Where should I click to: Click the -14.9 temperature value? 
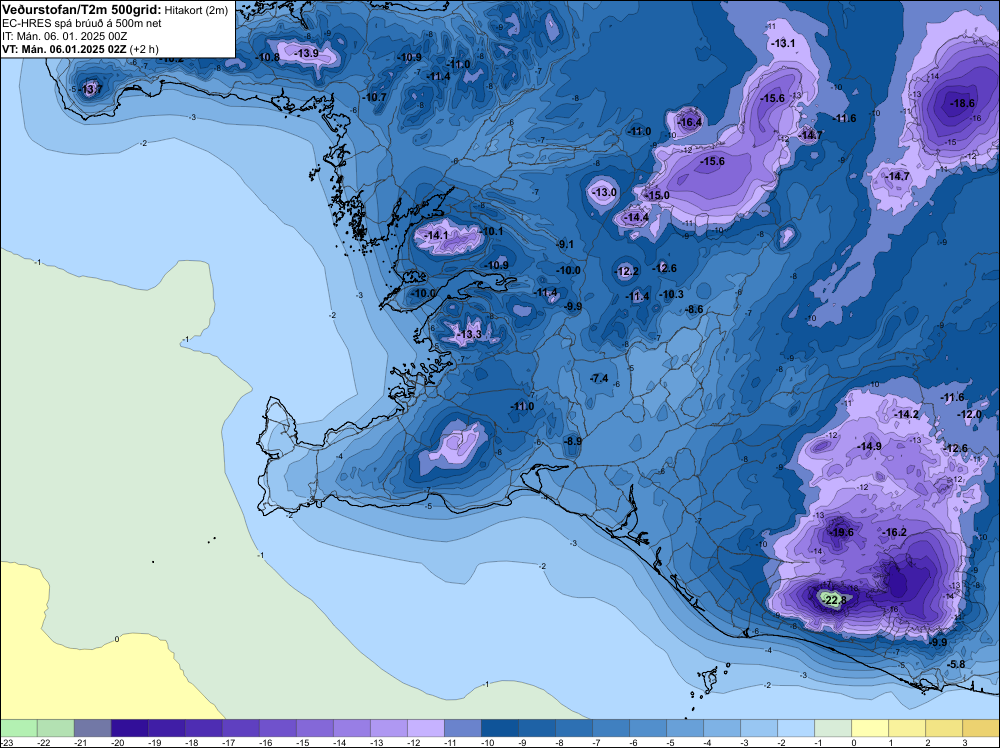click(871, 446)
